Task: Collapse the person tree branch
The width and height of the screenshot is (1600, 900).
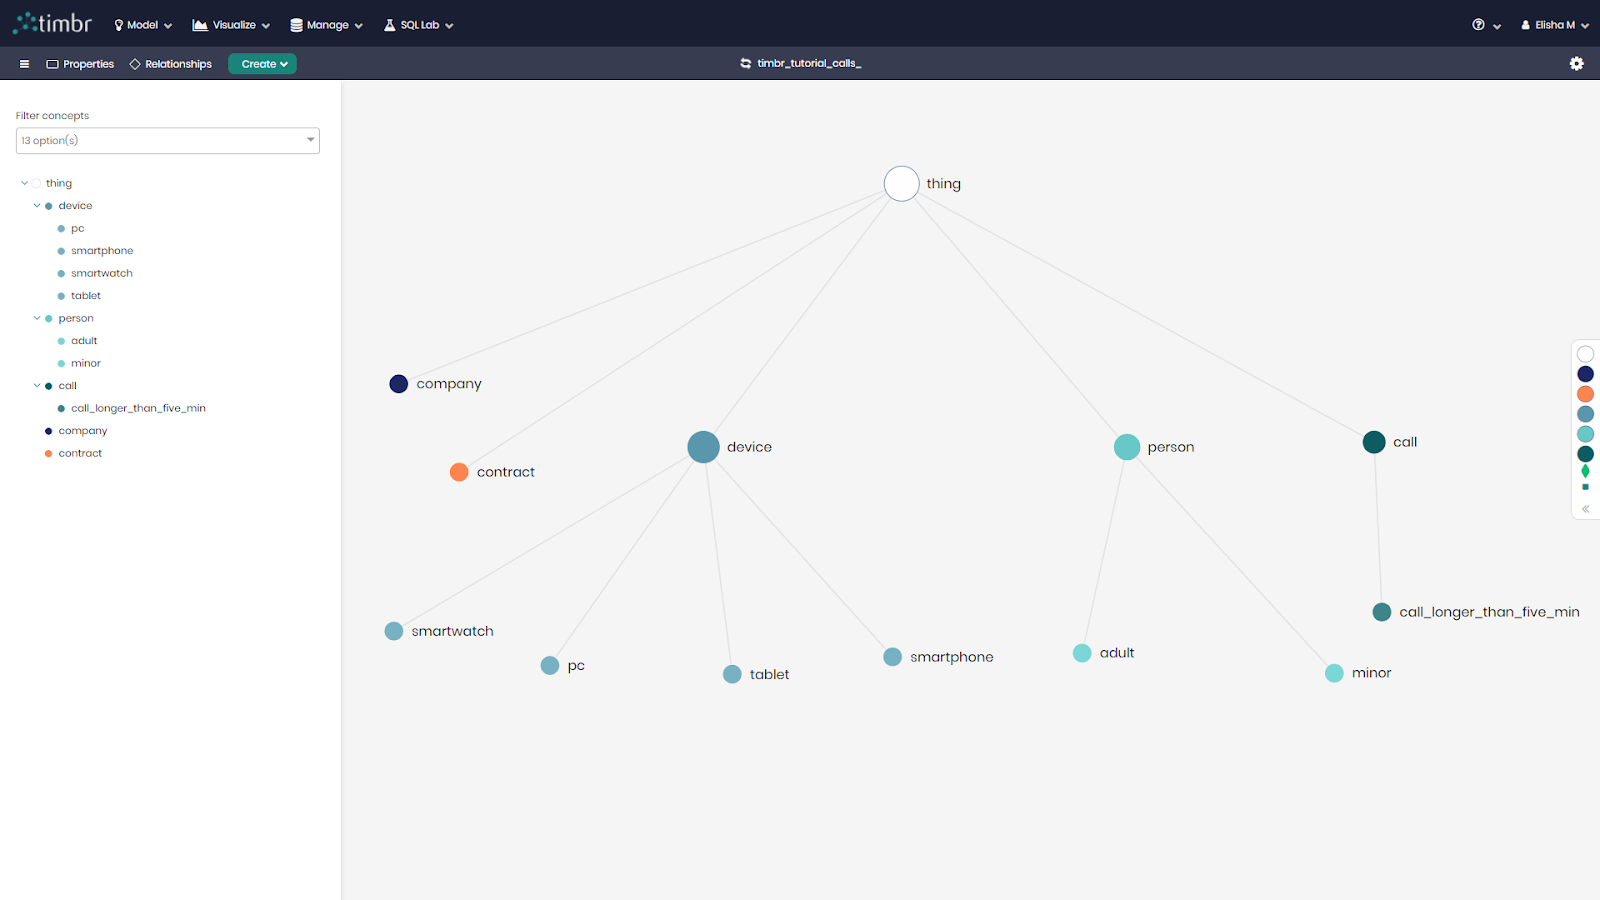Action: click(x=37, y=318)
